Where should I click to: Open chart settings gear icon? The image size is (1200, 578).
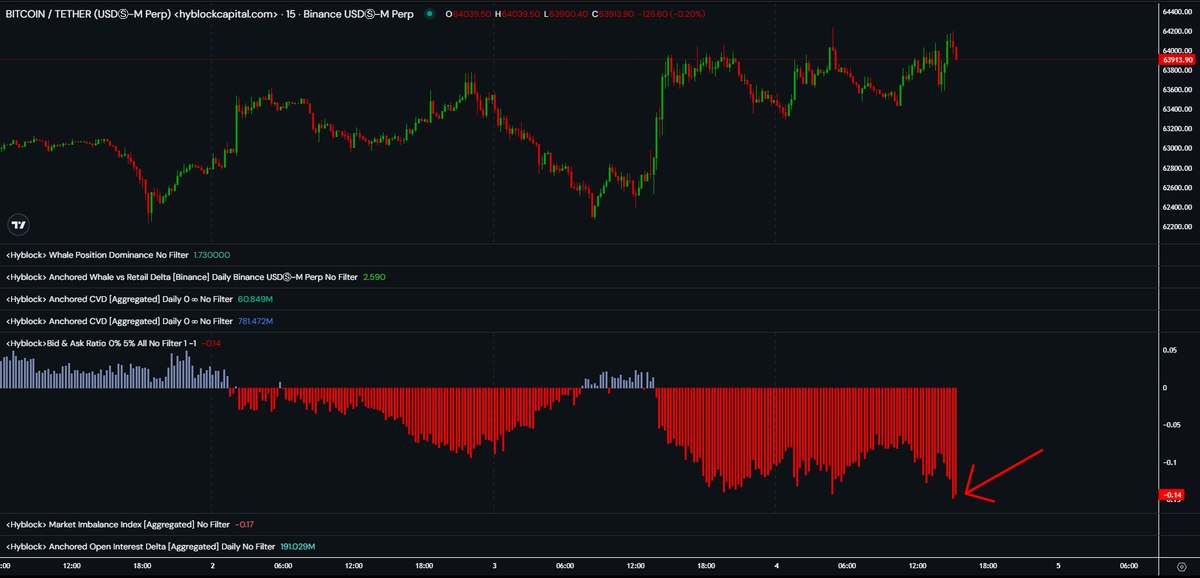coord(1181,567)
